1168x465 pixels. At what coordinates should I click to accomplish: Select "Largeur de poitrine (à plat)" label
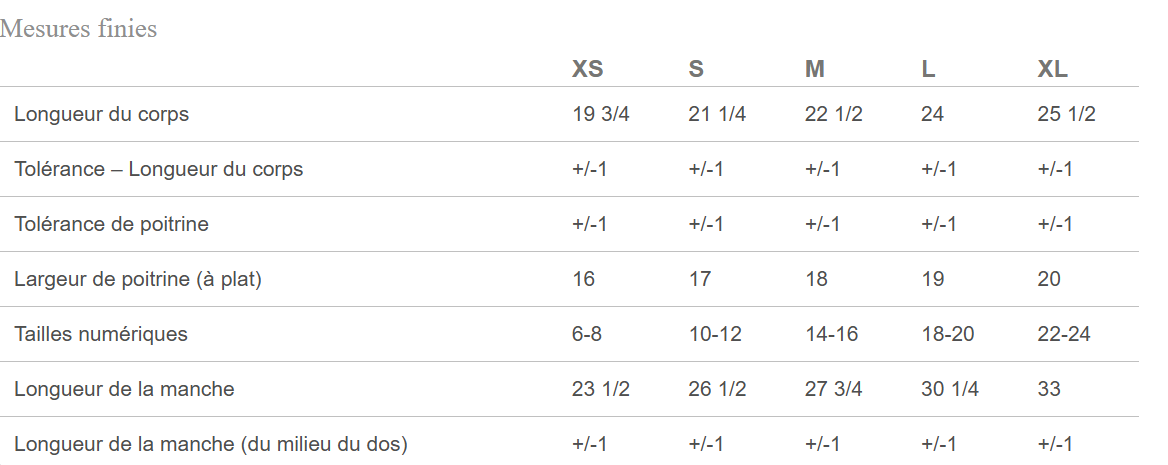(x=138, y=279)
